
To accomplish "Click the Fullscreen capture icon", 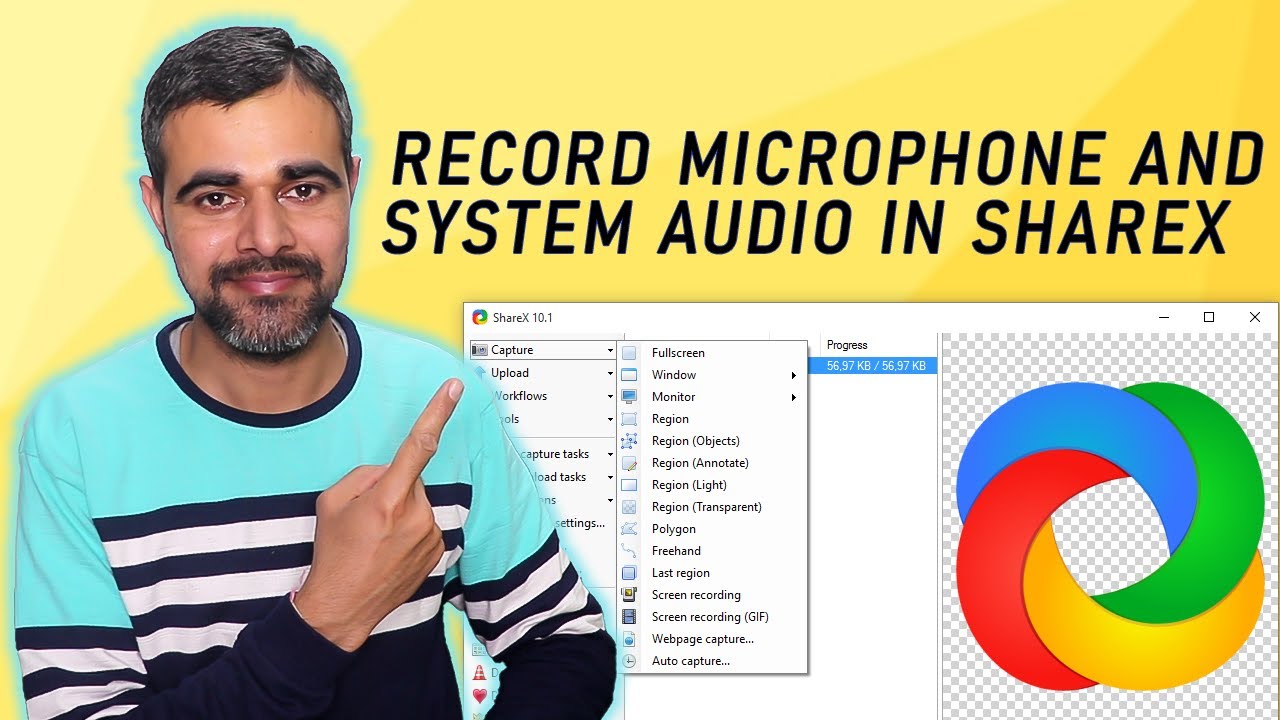I will 629,353.
